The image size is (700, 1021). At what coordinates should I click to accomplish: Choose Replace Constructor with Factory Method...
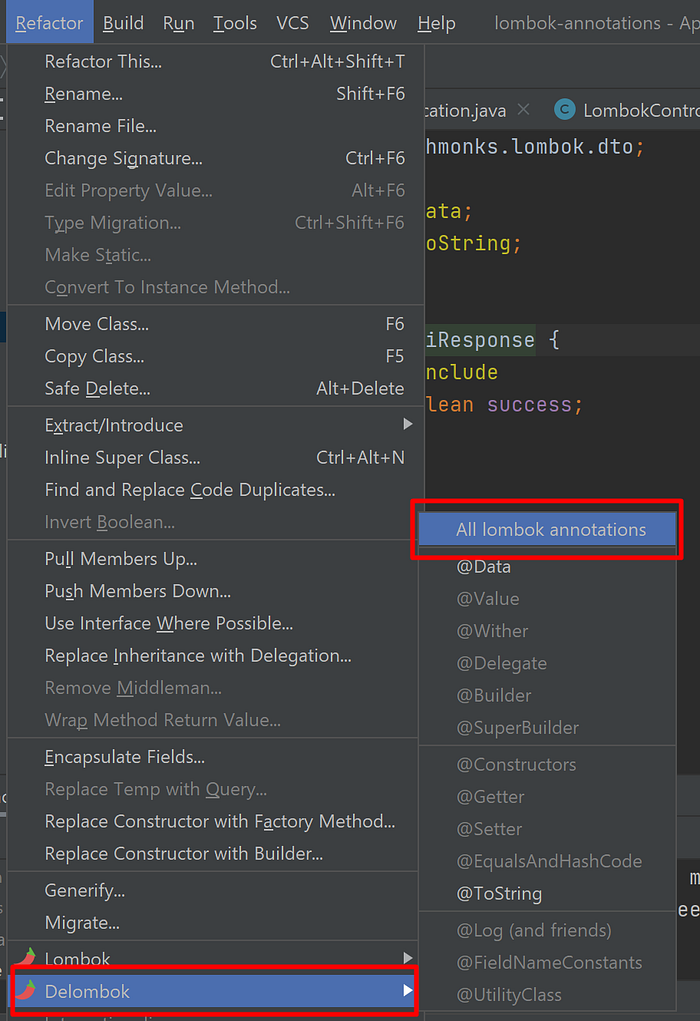(212, 821)
